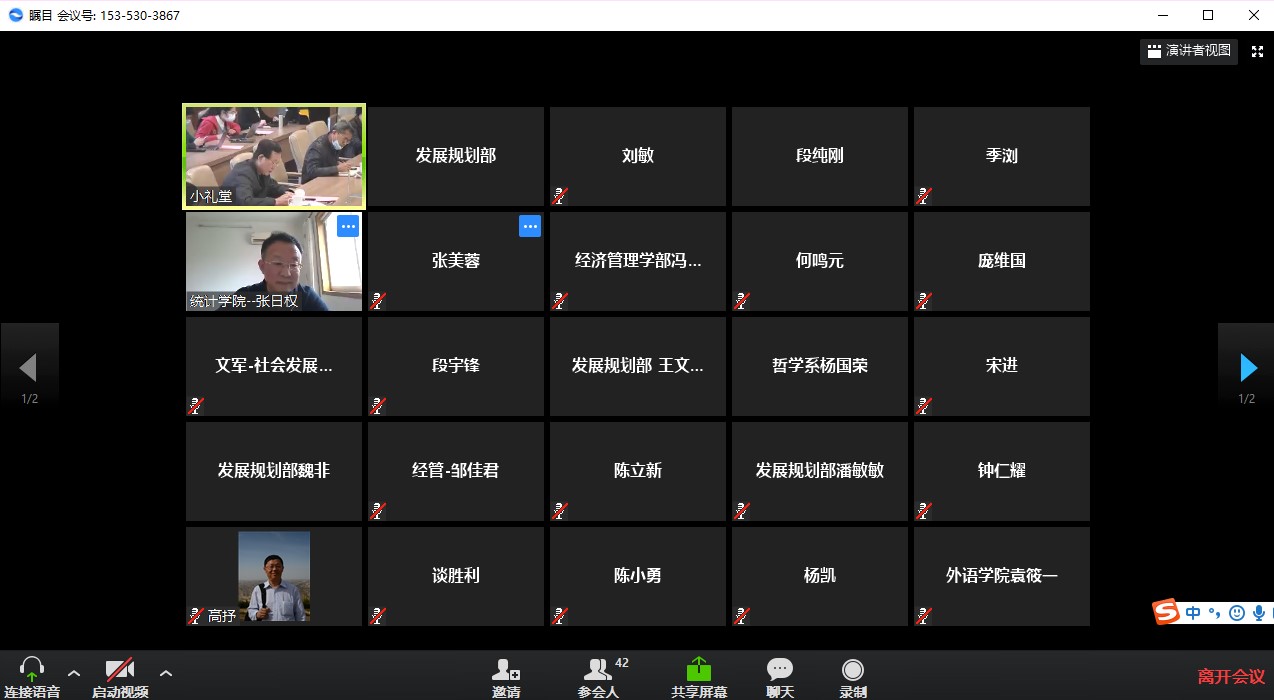Click the microphone icon in the IME bar
The image size is (1274, 700).
1258,613
